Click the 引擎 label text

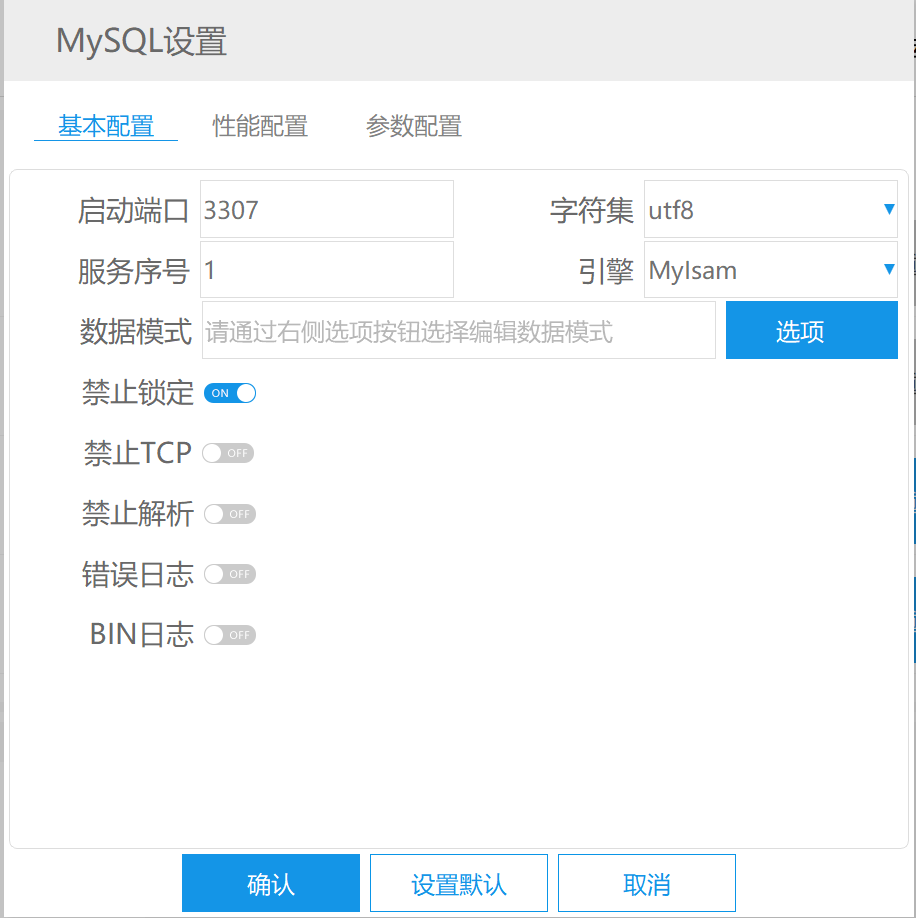(x=606, y=271)
